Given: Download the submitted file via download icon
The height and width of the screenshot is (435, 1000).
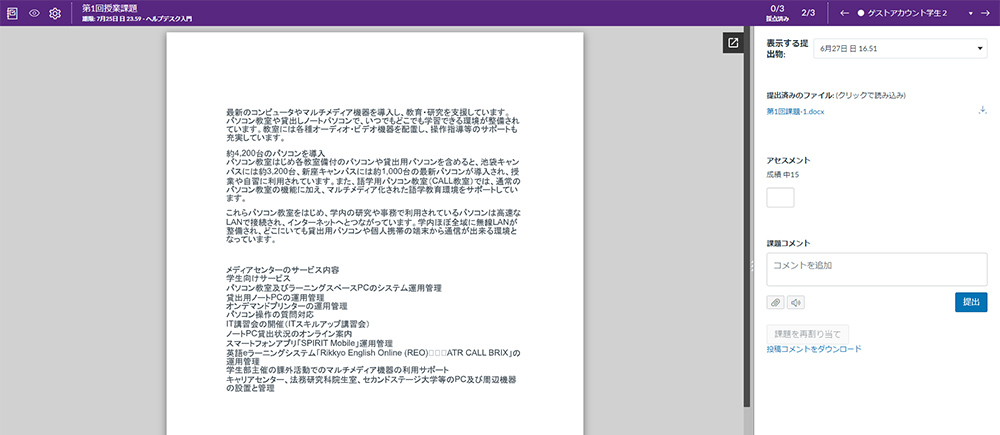Looking at the screenshot, I should pyautogui.click(x=982, y=110).
